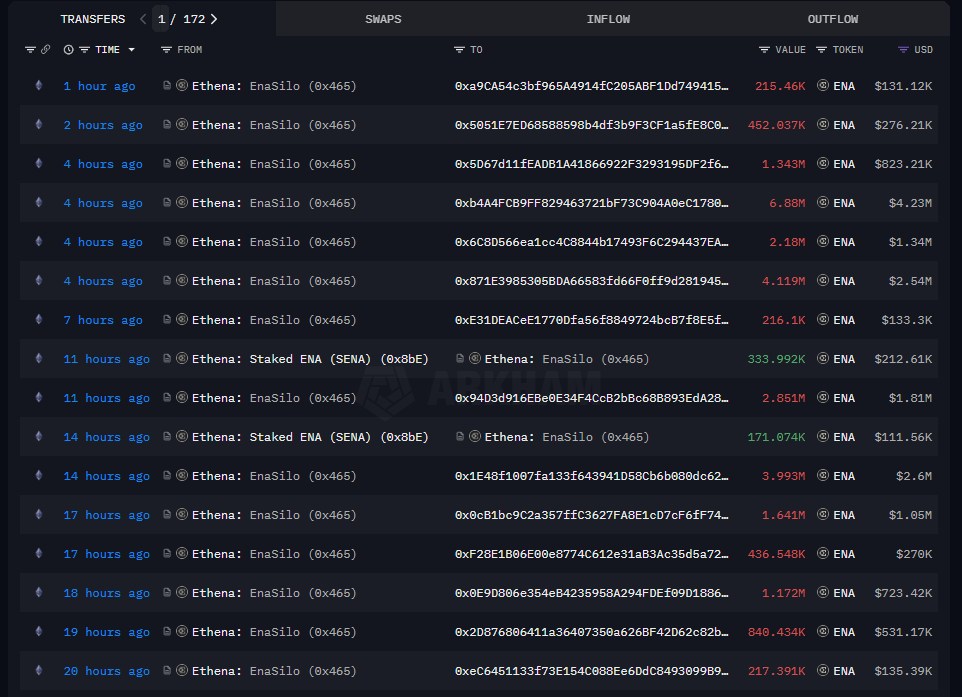
Task: Open the USD column filter
Action: [903, 50]
